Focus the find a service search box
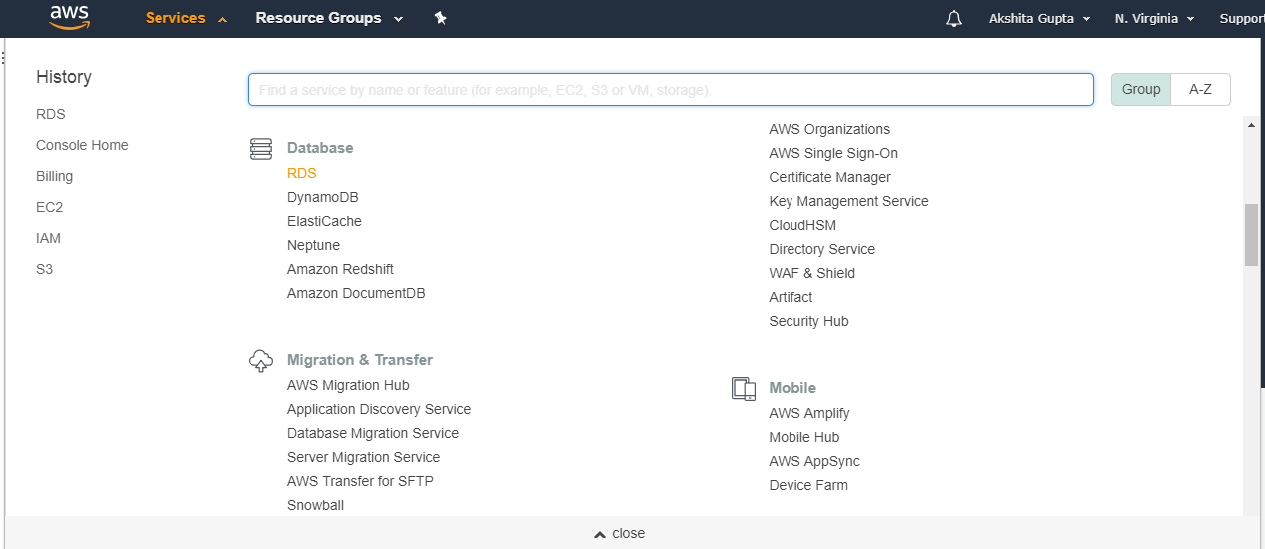This screenshot has width=1265, height=549. click(671, 89)
